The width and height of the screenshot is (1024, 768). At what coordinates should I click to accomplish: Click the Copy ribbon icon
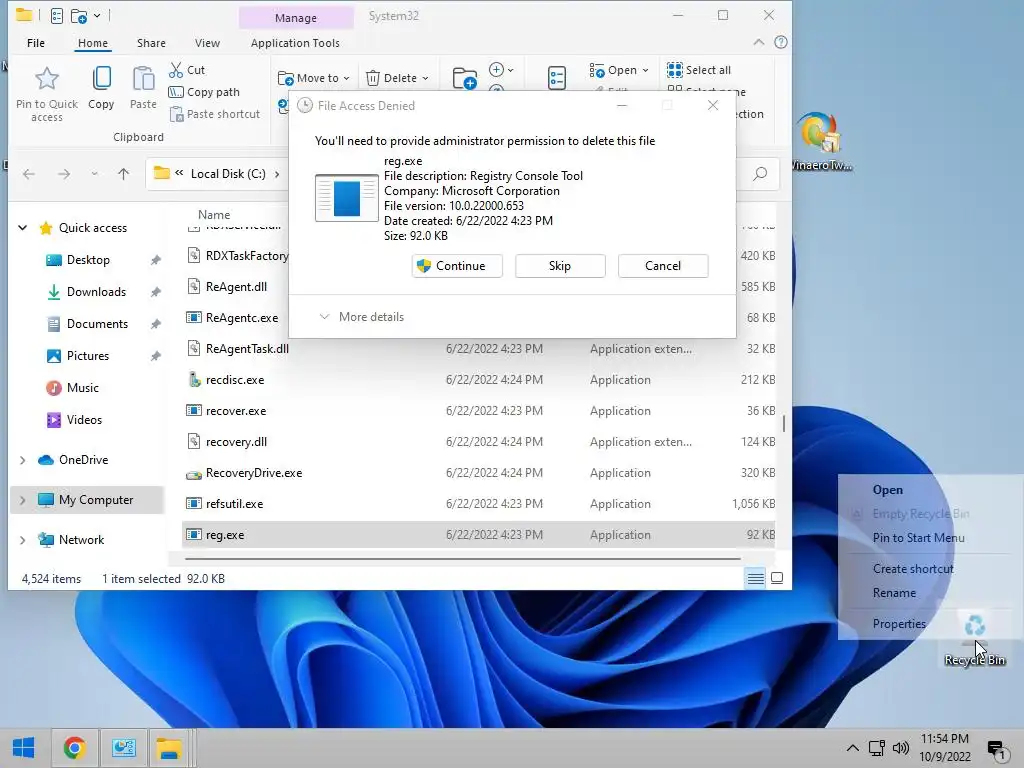pos(101,79)
